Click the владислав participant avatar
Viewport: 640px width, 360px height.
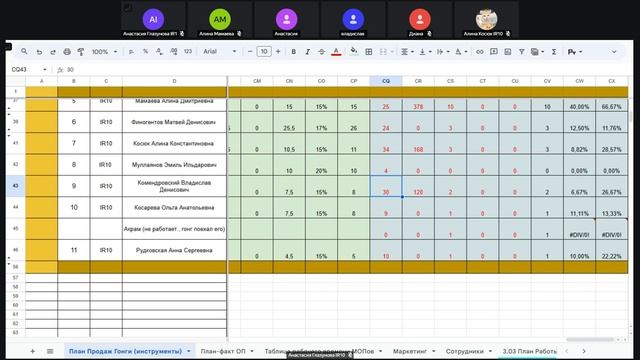pyautogui.click(x=353, y=19)
